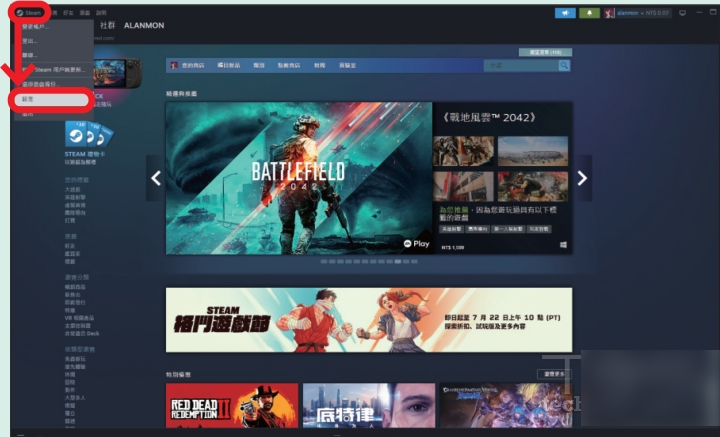Click the 瀏覽更多 button near special offers
This screenshot has width=720, height=437.
(x=554, y=374)
